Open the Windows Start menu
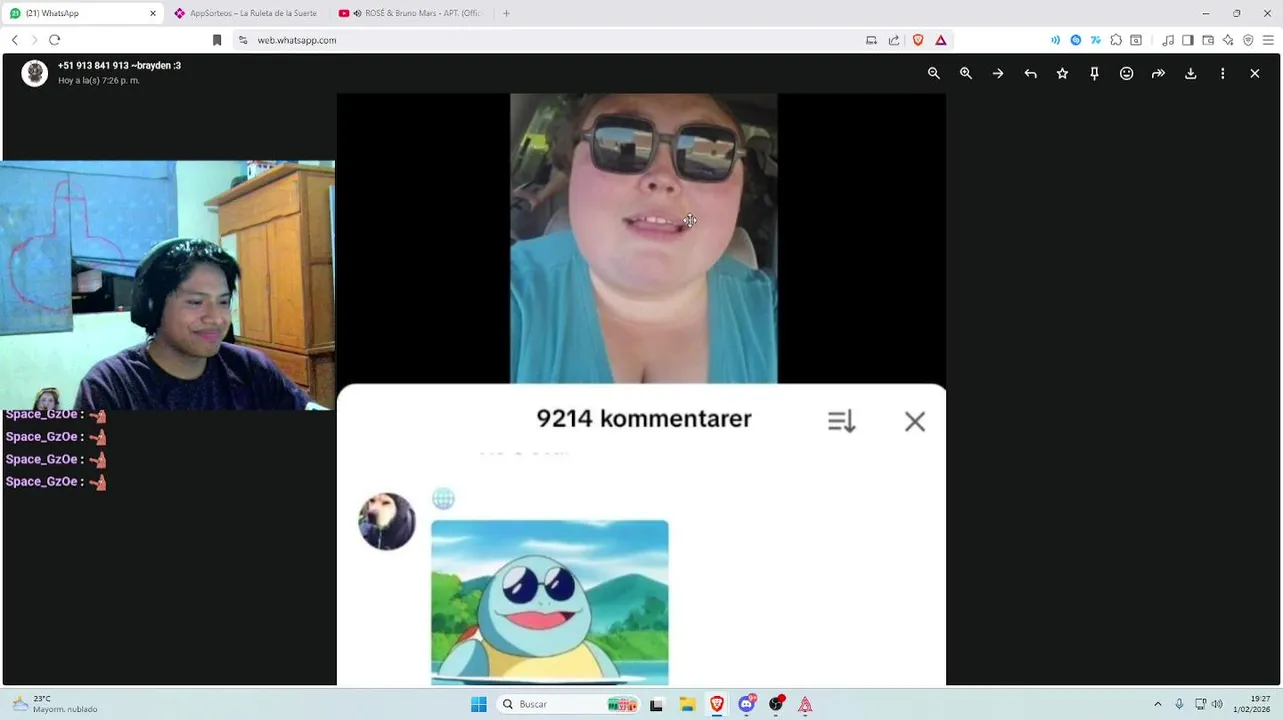1283x720 pixels. (x=479, y=704)
